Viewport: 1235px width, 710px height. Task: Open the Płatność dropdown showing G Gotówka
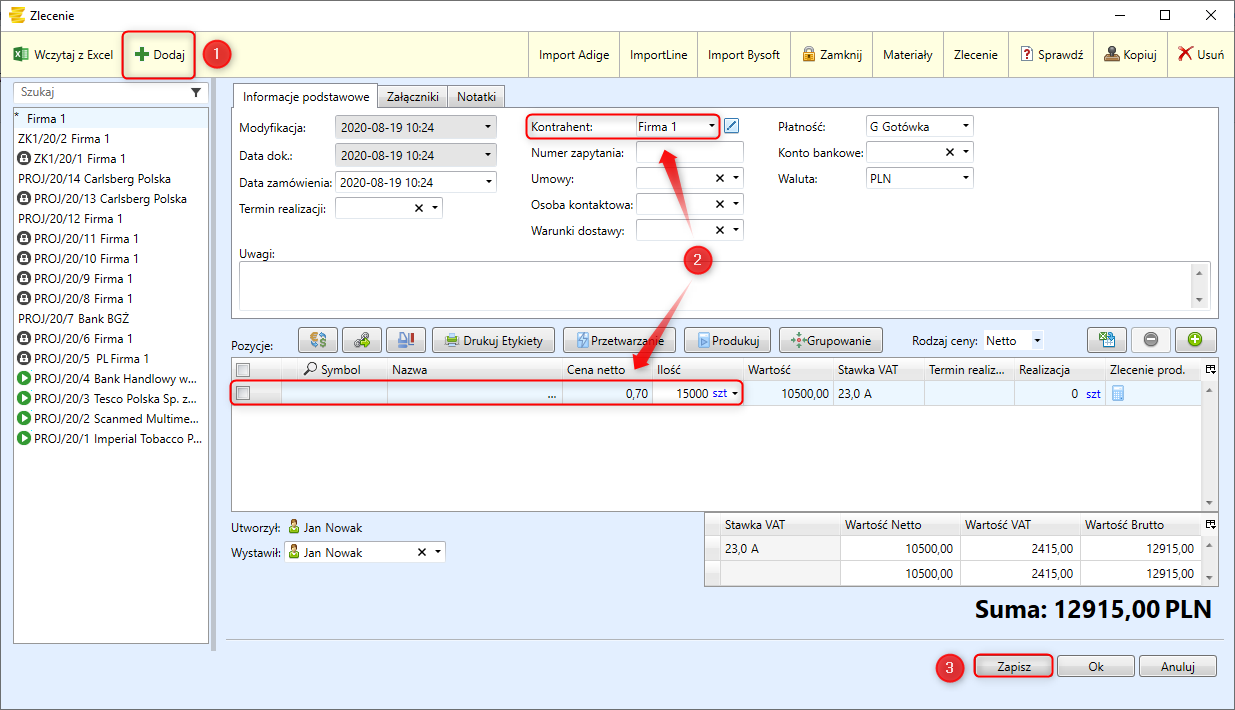tap(918, 126)
